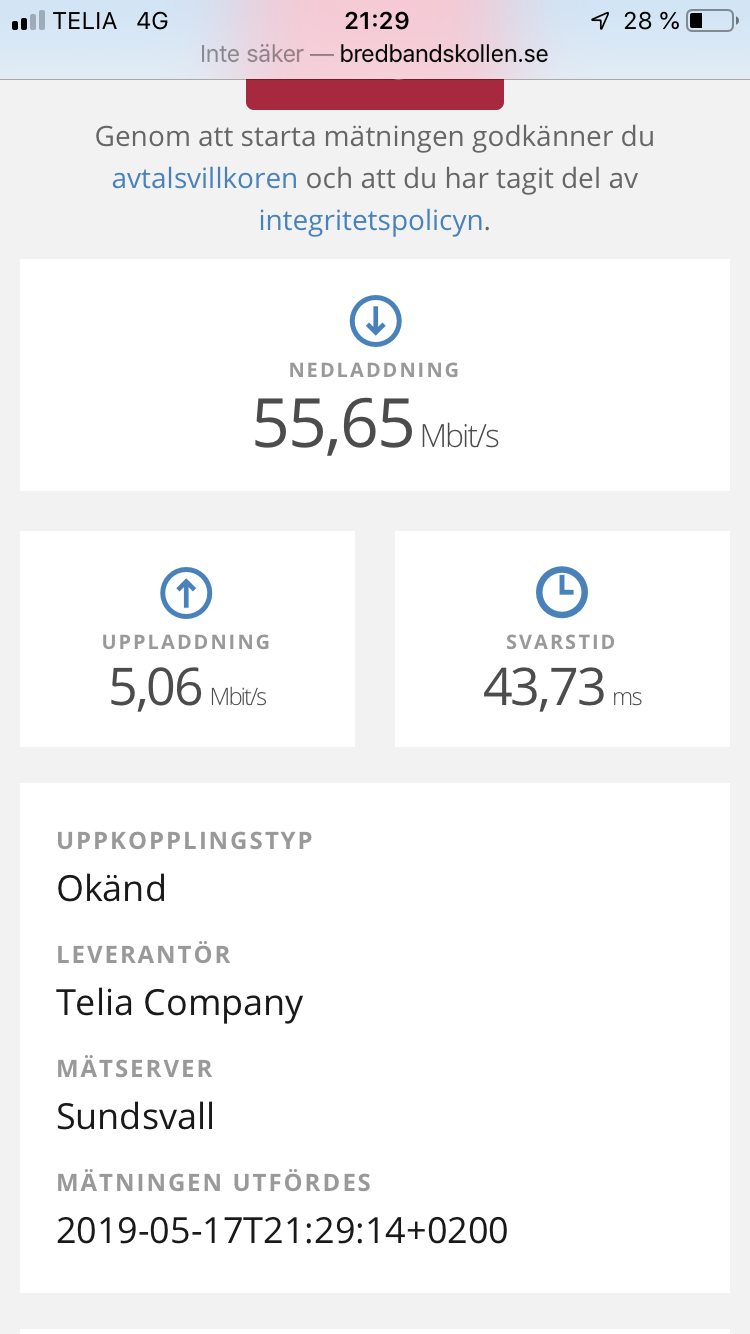750x1334 pixels.
Task: Tap the 5,06 Mbit/s upload result
Action: (x=187, y=689)
